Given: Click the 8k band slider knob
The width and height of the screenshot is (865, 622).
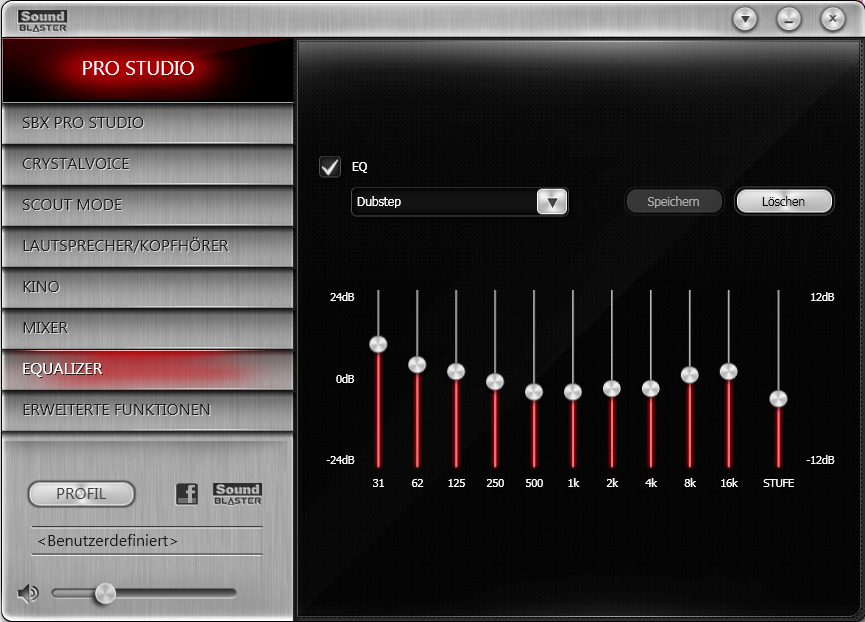Looking at the screenshot, I should coord(690,375).
